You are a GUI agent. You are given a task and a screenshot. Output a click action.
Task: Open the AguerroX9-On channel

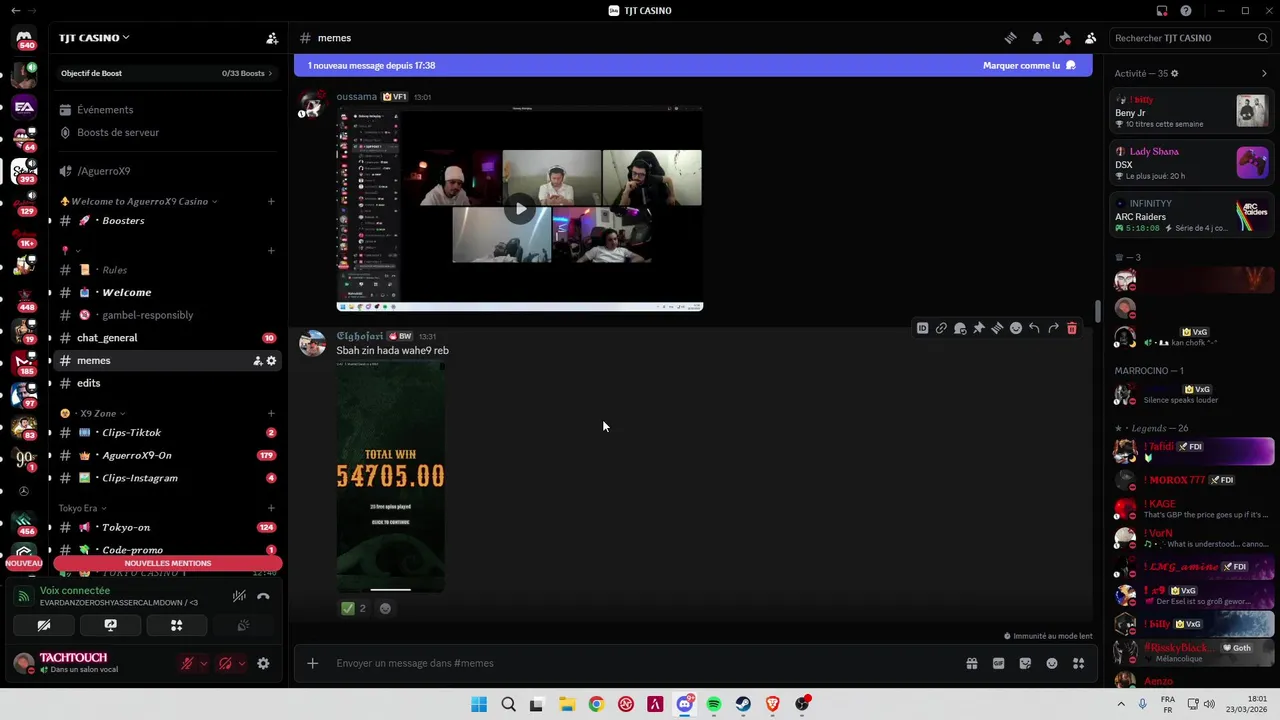167,455
